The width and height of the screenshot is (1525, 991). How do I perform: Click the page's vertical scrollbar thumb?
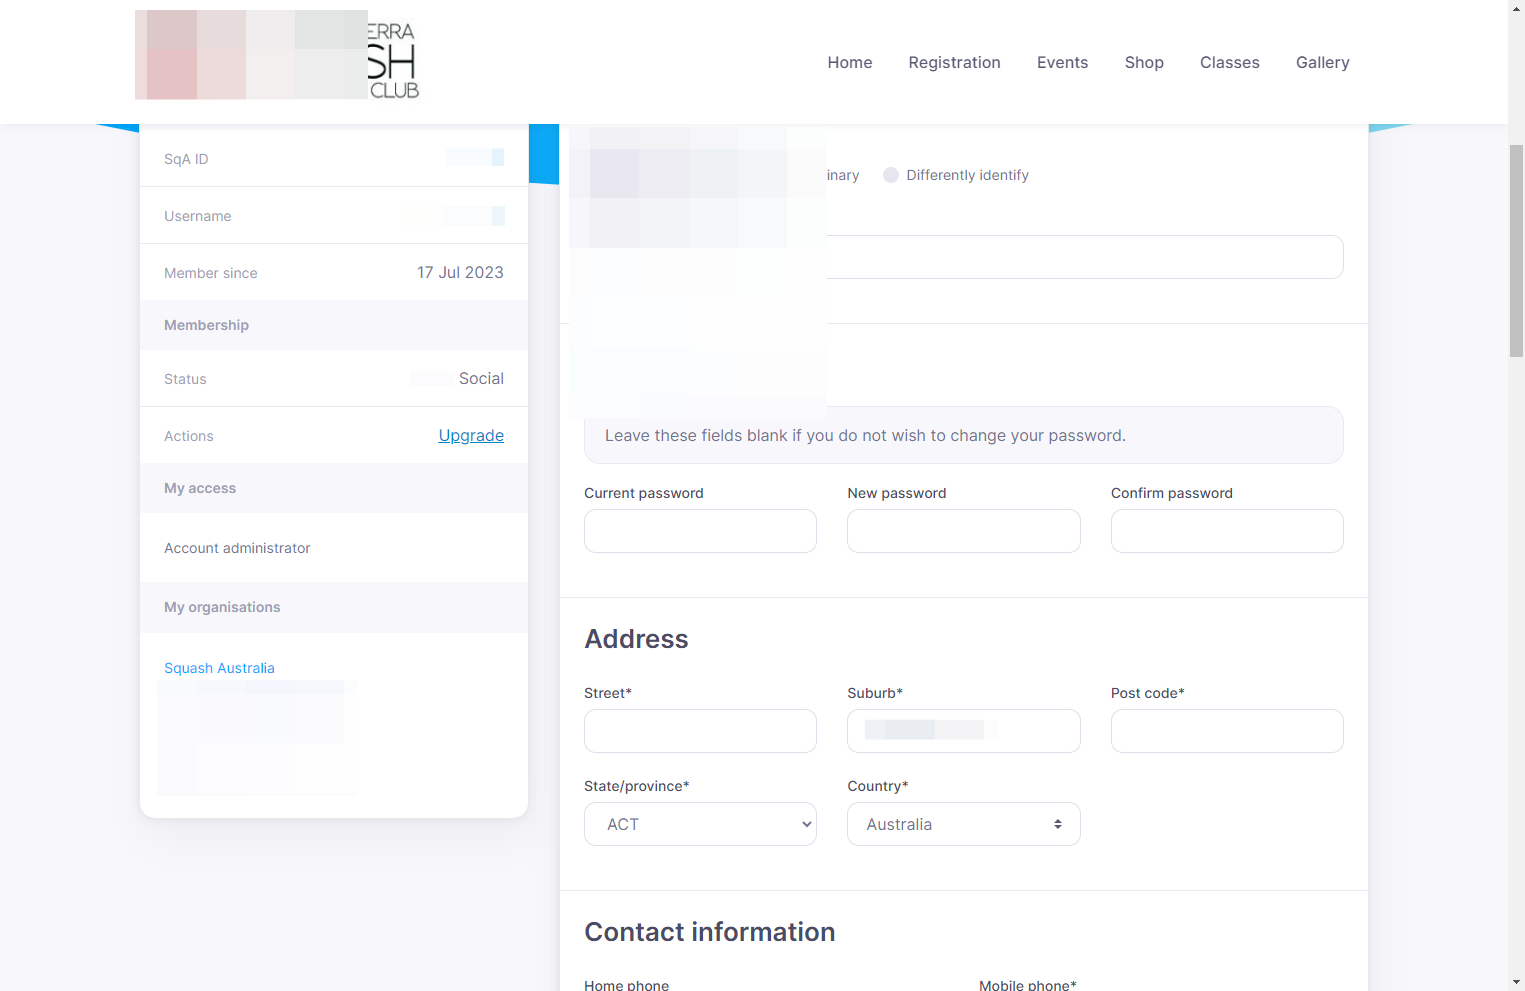click(1516, 251)
